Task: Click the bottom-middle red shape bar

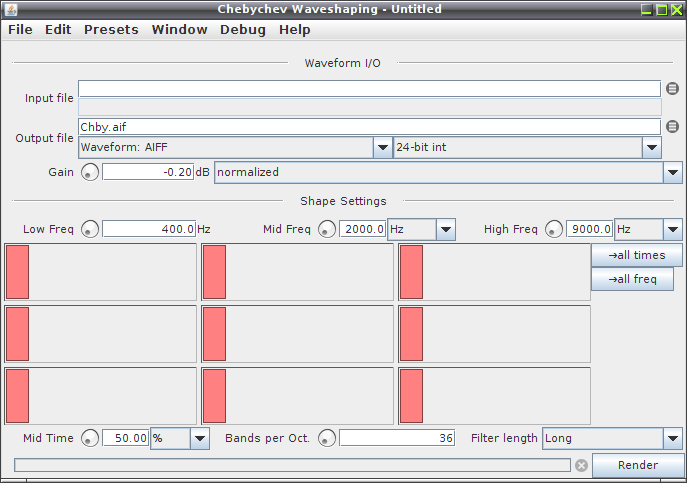Action: 215,396
